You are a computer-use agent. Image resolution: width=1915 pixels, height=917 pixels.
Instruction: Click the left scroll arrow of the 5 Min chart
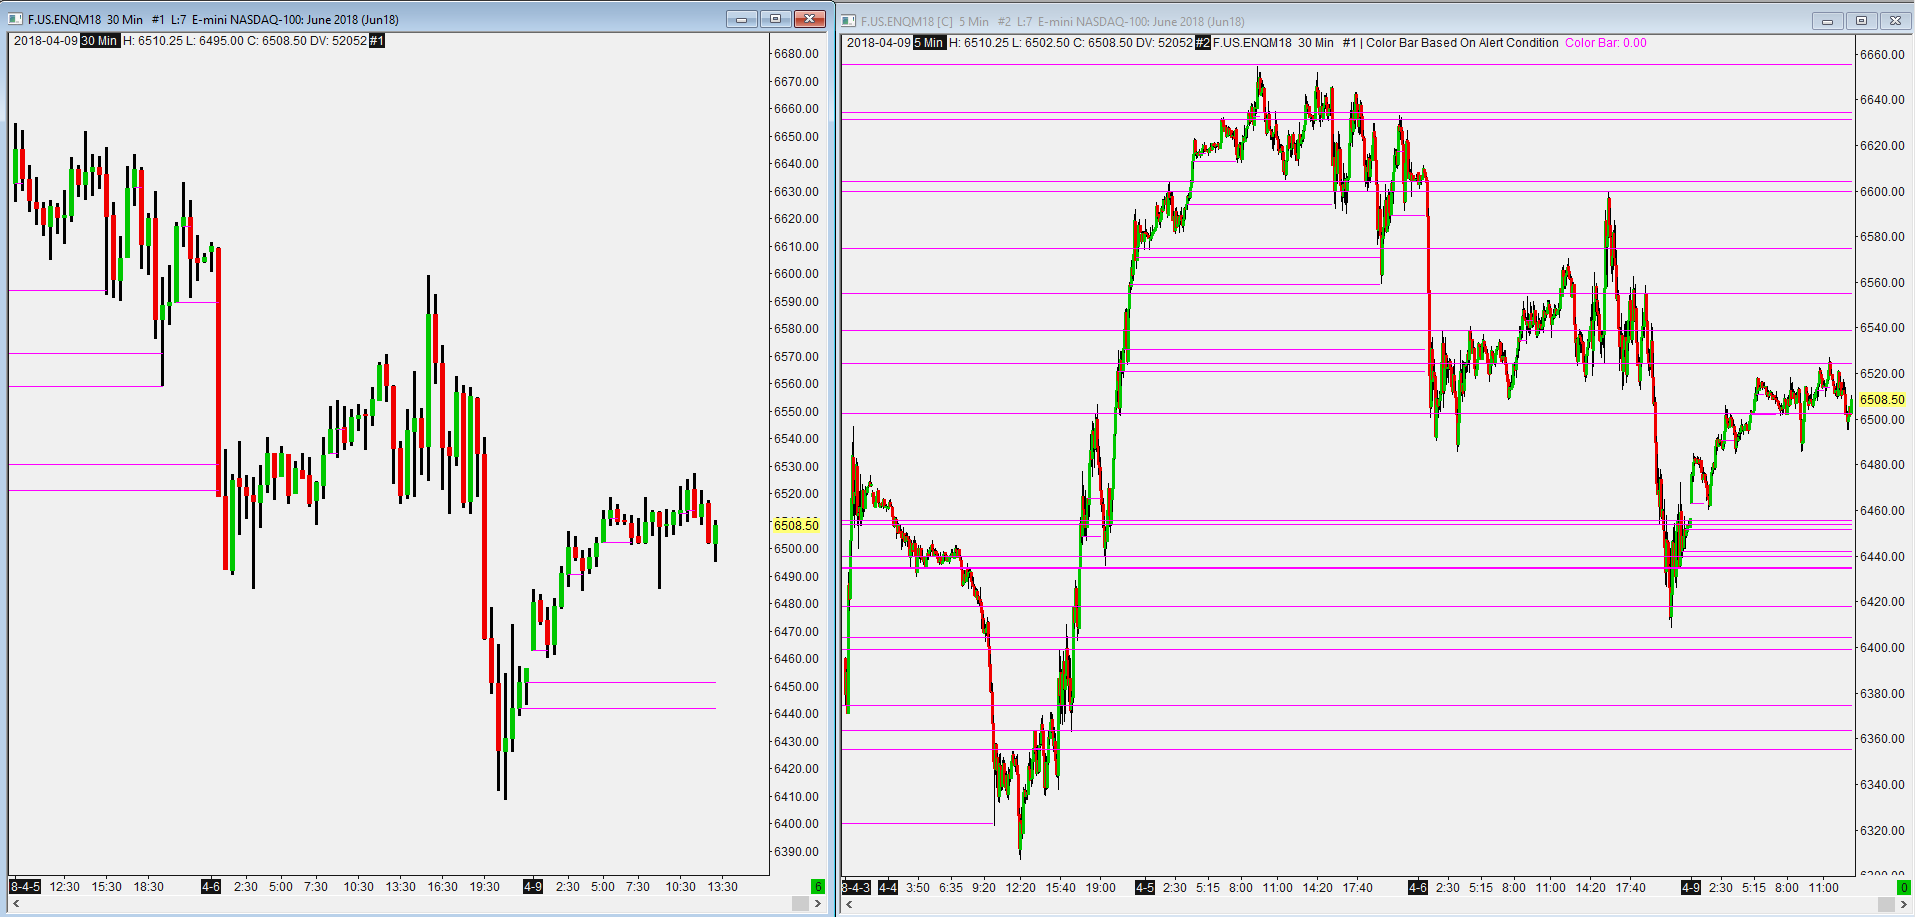pyautogui.click(x=850, y=904)
